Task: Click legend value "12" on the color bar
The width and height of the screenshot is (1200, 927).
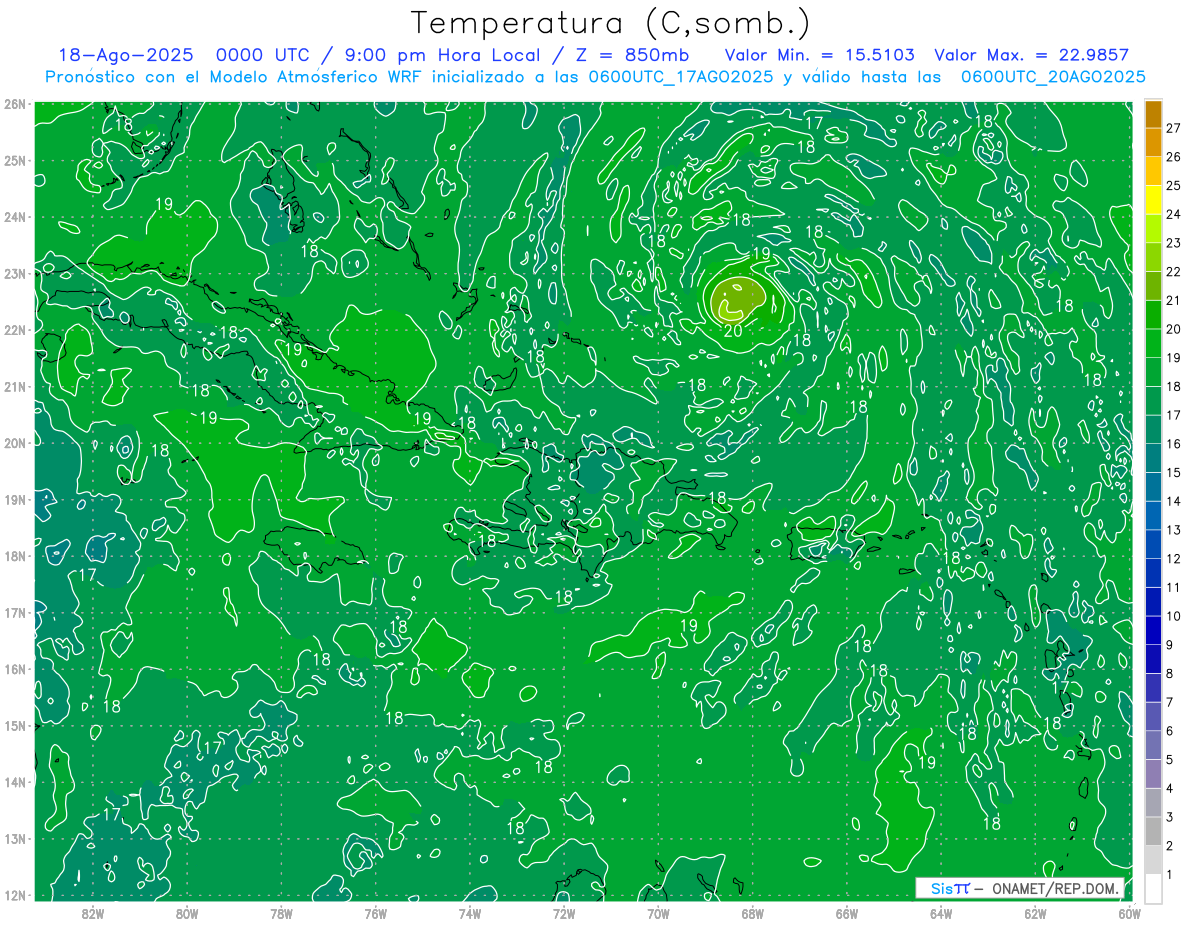Action: [x=1174, y=559]
